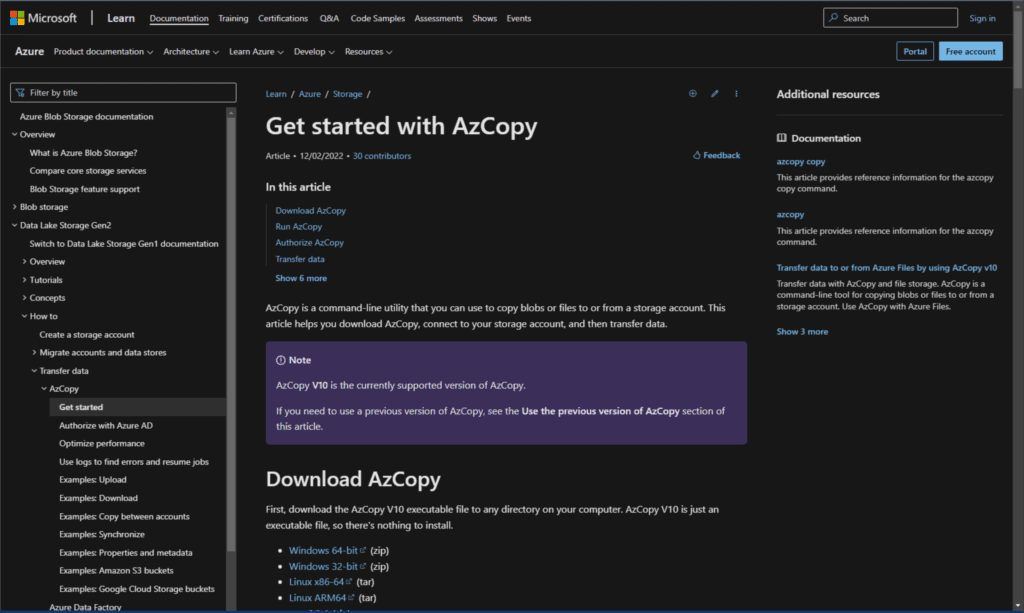Image resolution: width=1024 pixels, height=613 pixels.
Task: Click the Azure brand link
Action: [x=29, y=52]
